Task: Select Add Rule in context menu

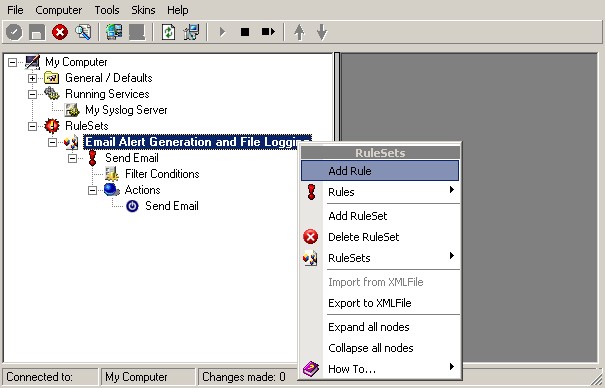Action: click(380, 171)
